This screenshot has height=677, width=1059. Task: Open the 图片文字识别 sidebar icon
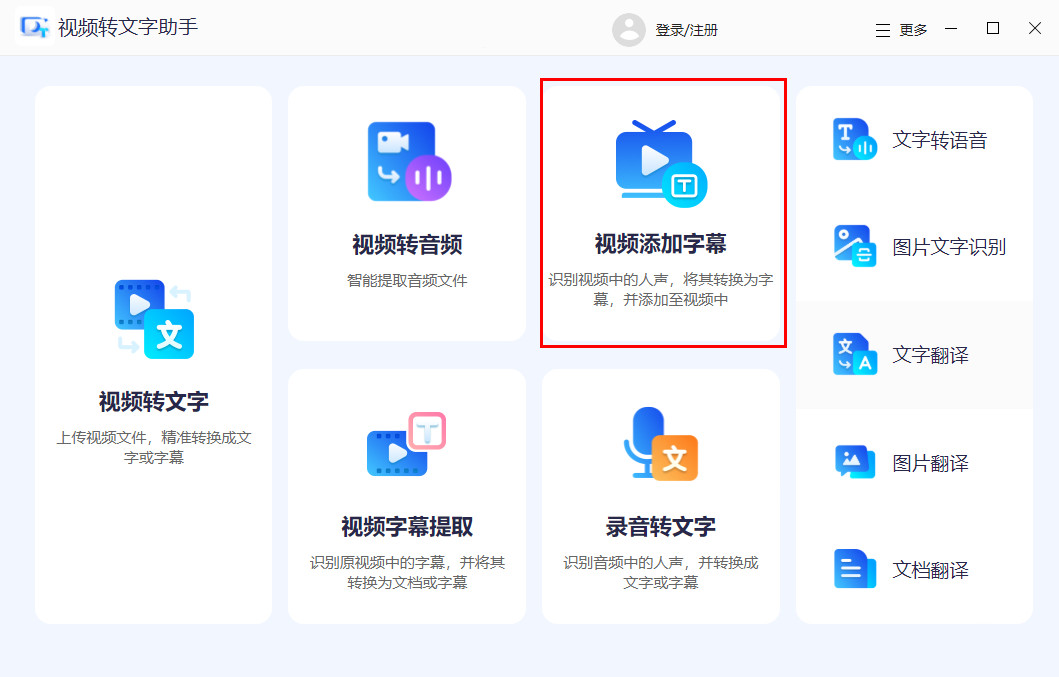(853, 247)
